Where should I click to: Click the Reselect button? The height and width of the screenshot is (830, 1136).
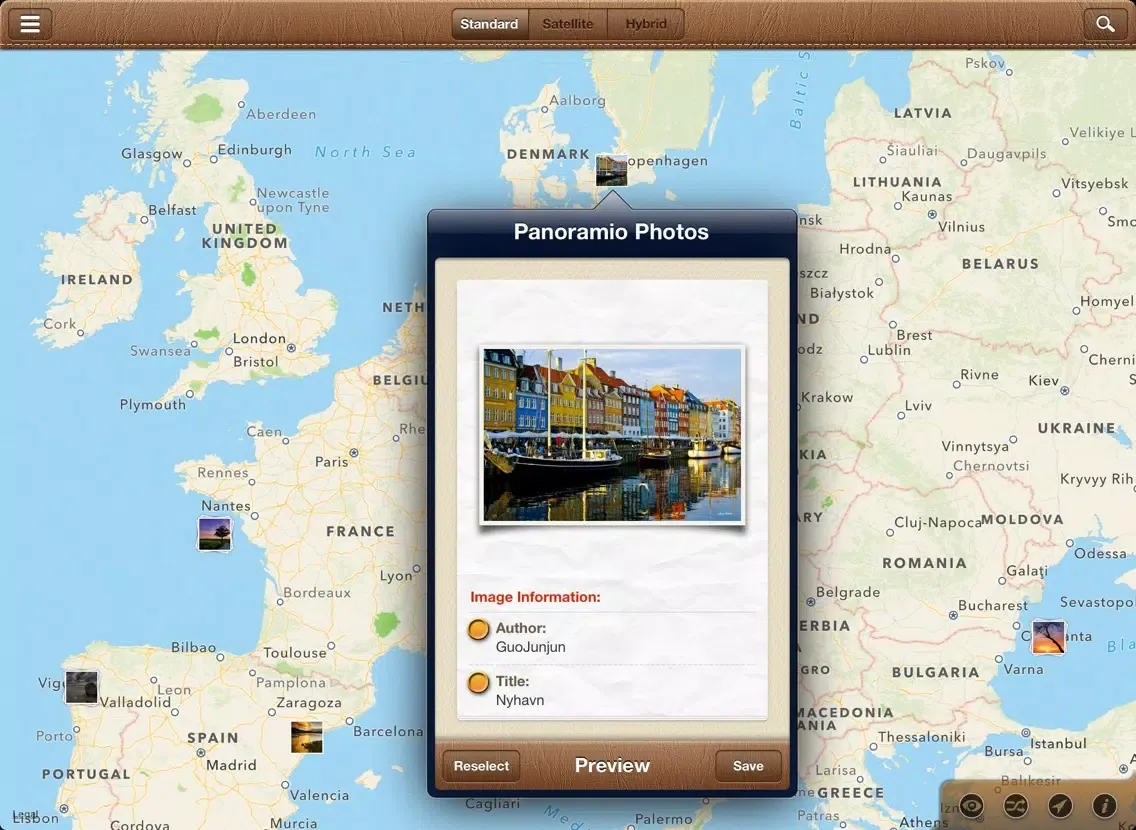(481, 766)
